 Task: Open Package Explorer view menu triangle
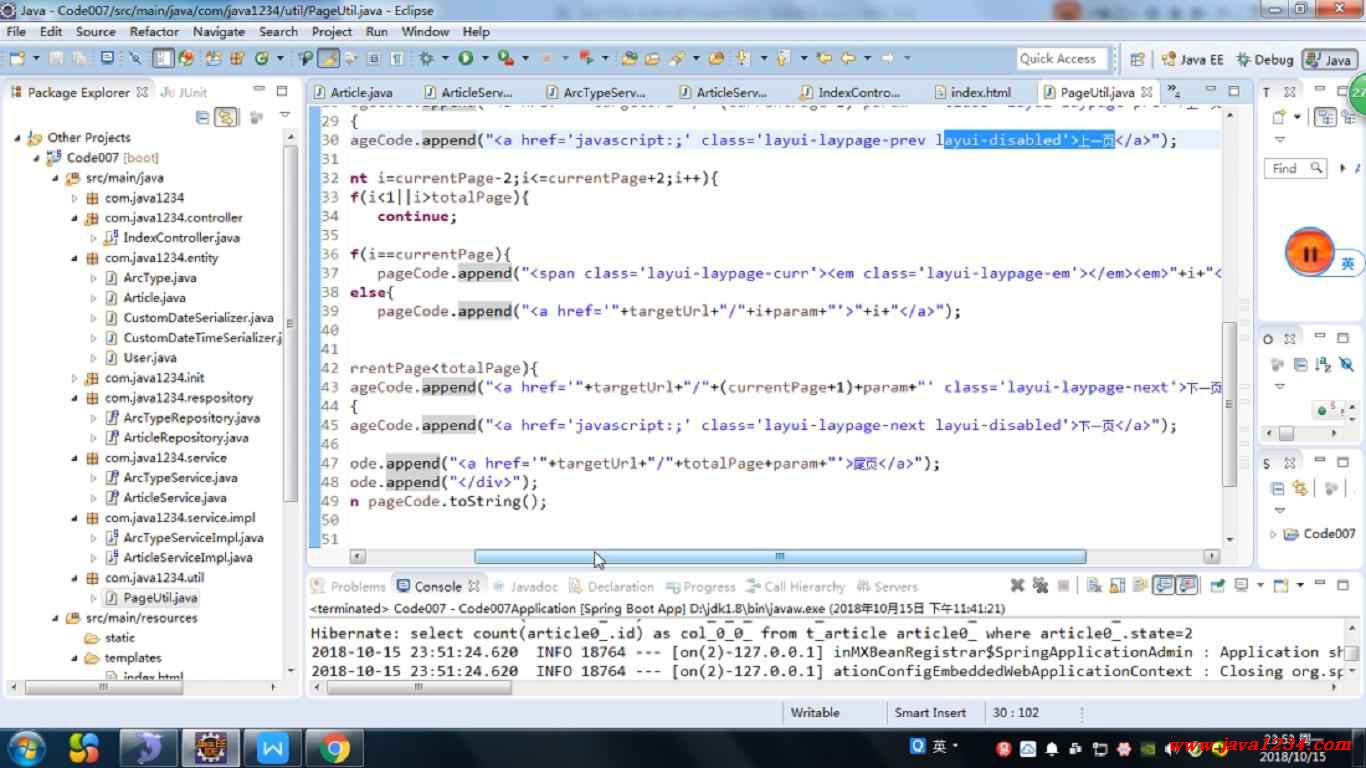(285, 116)
